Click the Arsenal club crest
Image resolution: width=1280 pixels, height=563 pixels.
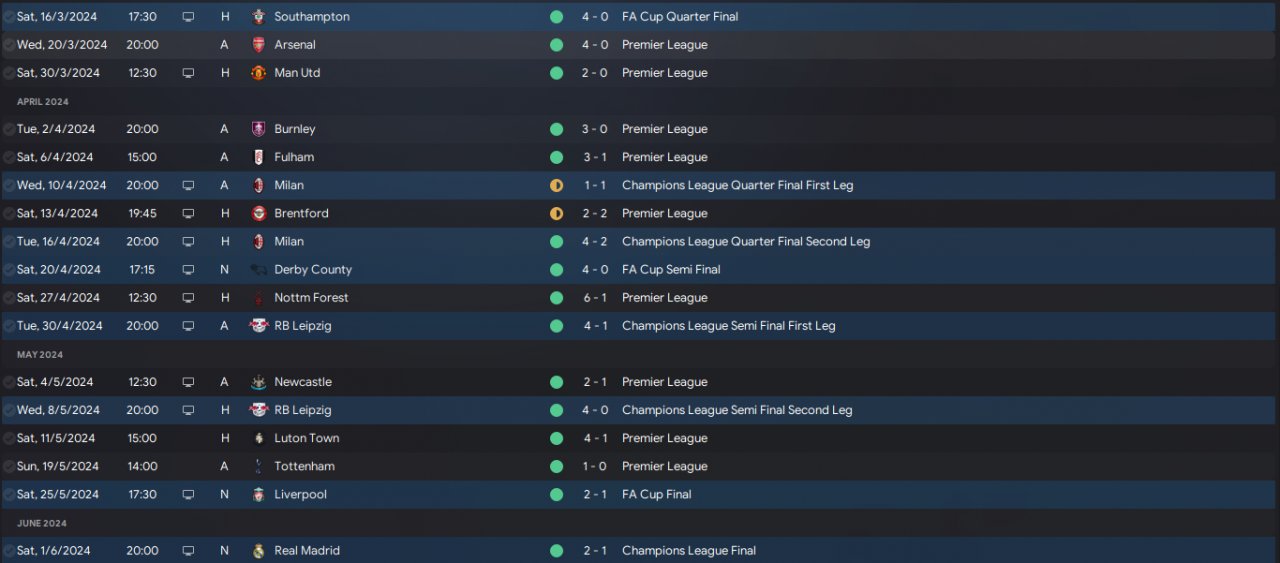(259, 45)
